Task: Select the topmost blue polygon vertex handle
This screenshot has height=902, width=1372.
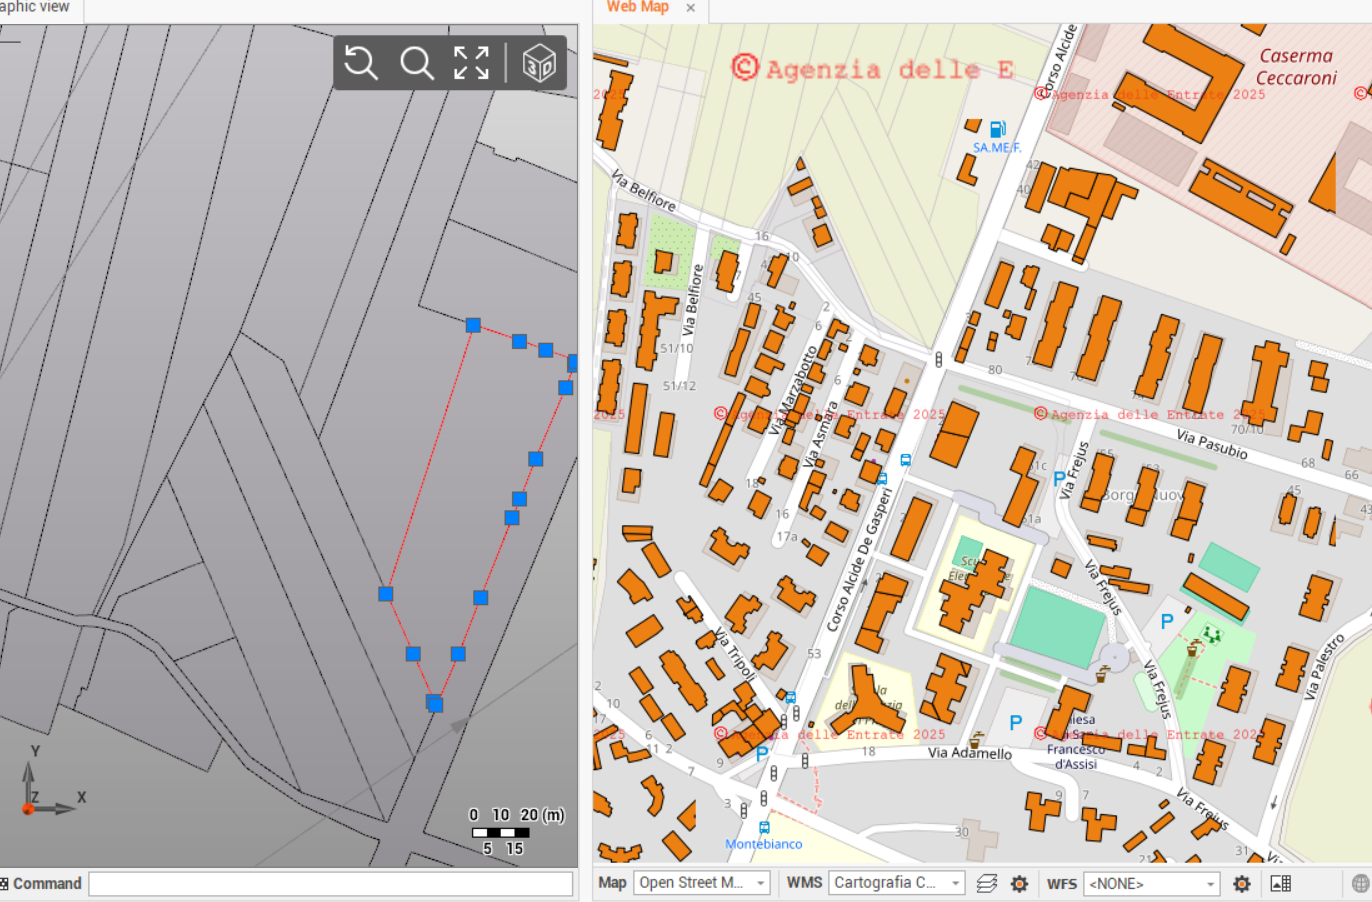Action: click(473, 325)
